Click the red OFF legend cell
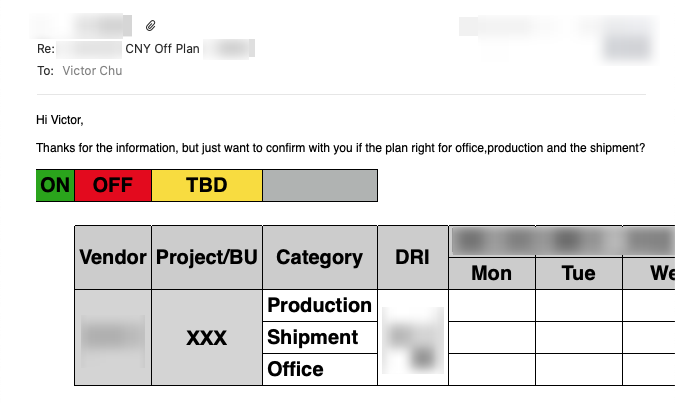Viewport: 675px width, 404px height. [x=113, y=185]
